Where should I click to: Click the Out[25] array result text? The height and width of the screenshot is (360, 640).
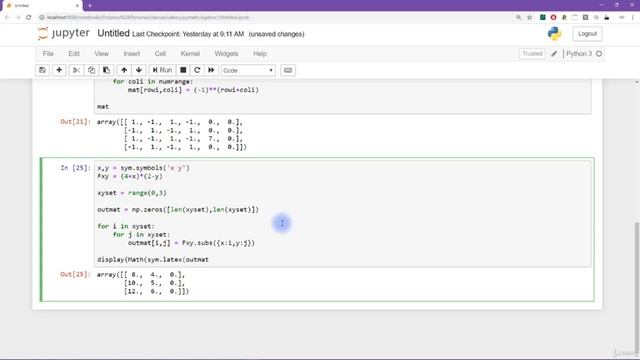pos(143,283)
